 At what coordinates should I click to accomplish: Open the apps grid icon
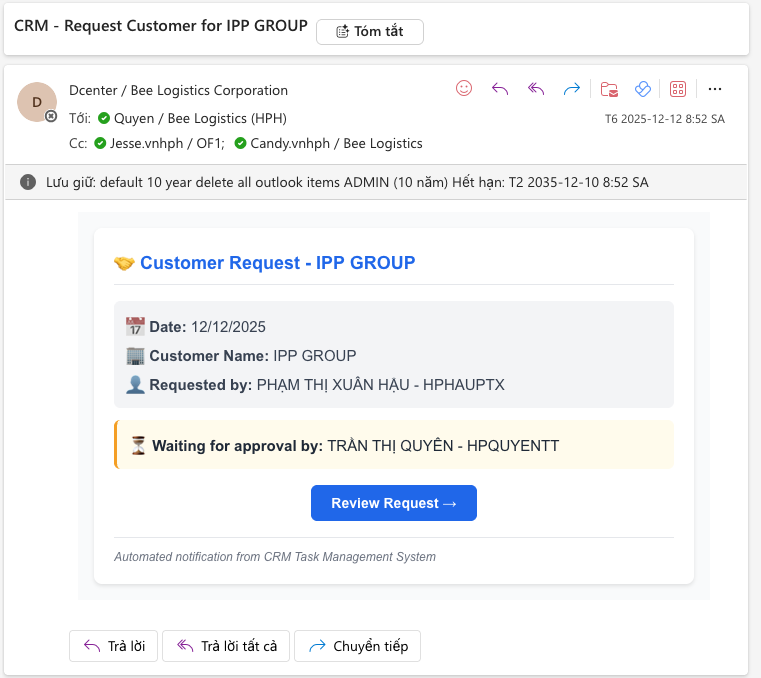point(678,89)
